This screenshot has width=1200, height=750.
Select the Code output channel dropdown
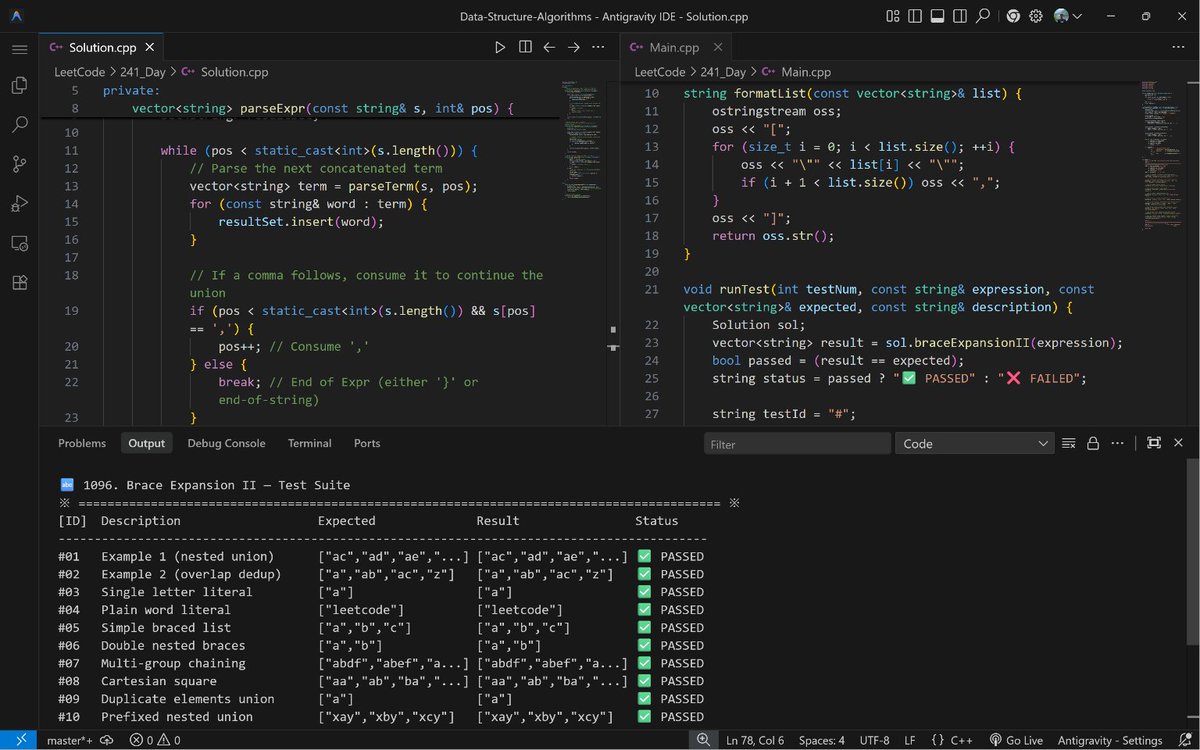(975, 444)
